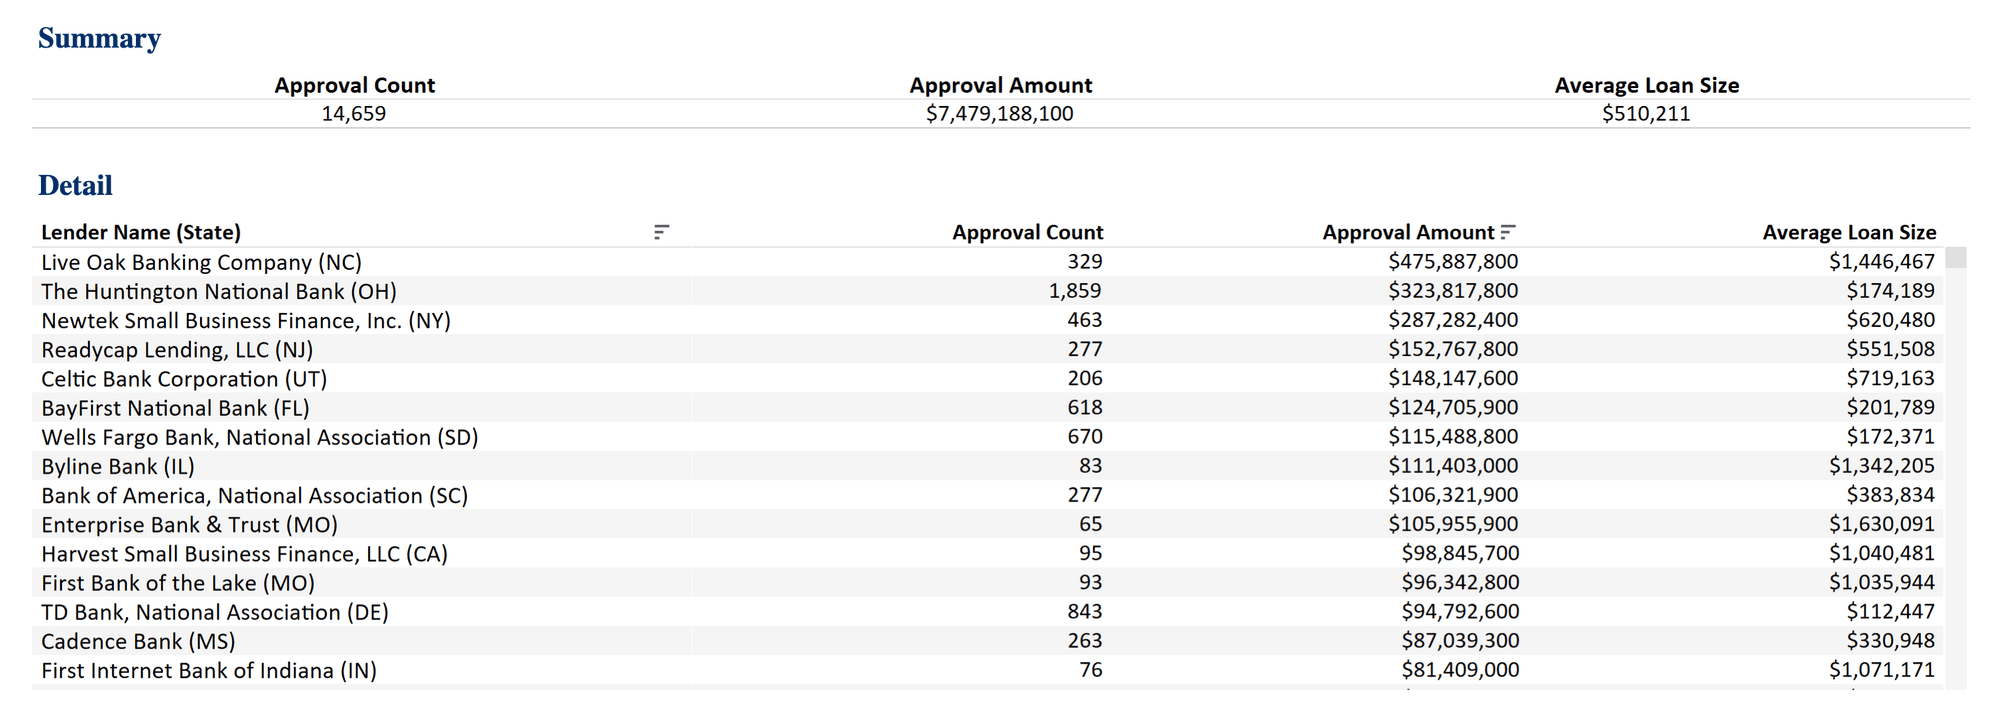Click approval amount $148,147,600
The width and height of the screenshot is (2000, 701).
[x=1453, y=378]
